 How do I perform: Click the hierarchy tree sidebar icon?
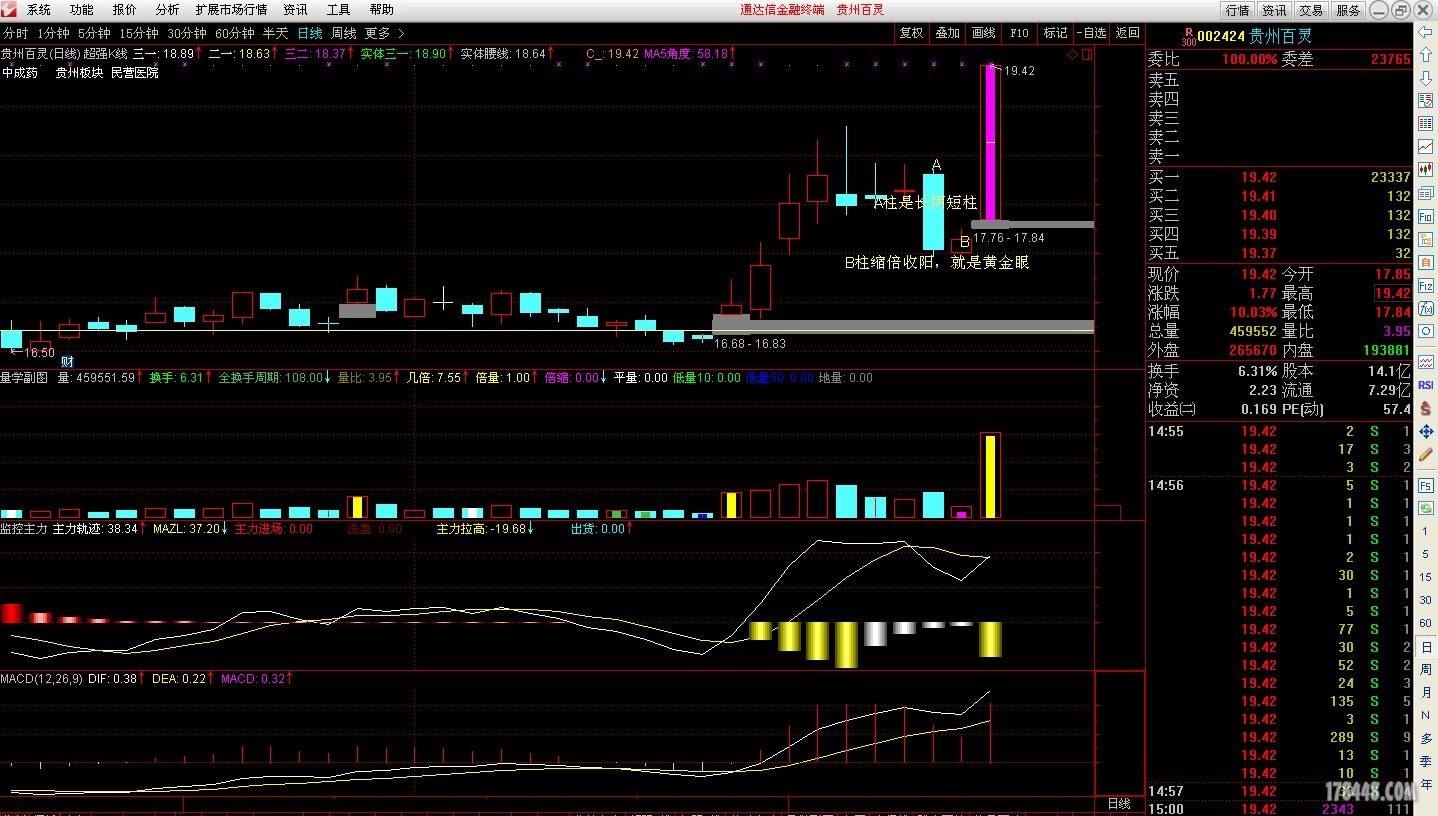(1425, 238)
